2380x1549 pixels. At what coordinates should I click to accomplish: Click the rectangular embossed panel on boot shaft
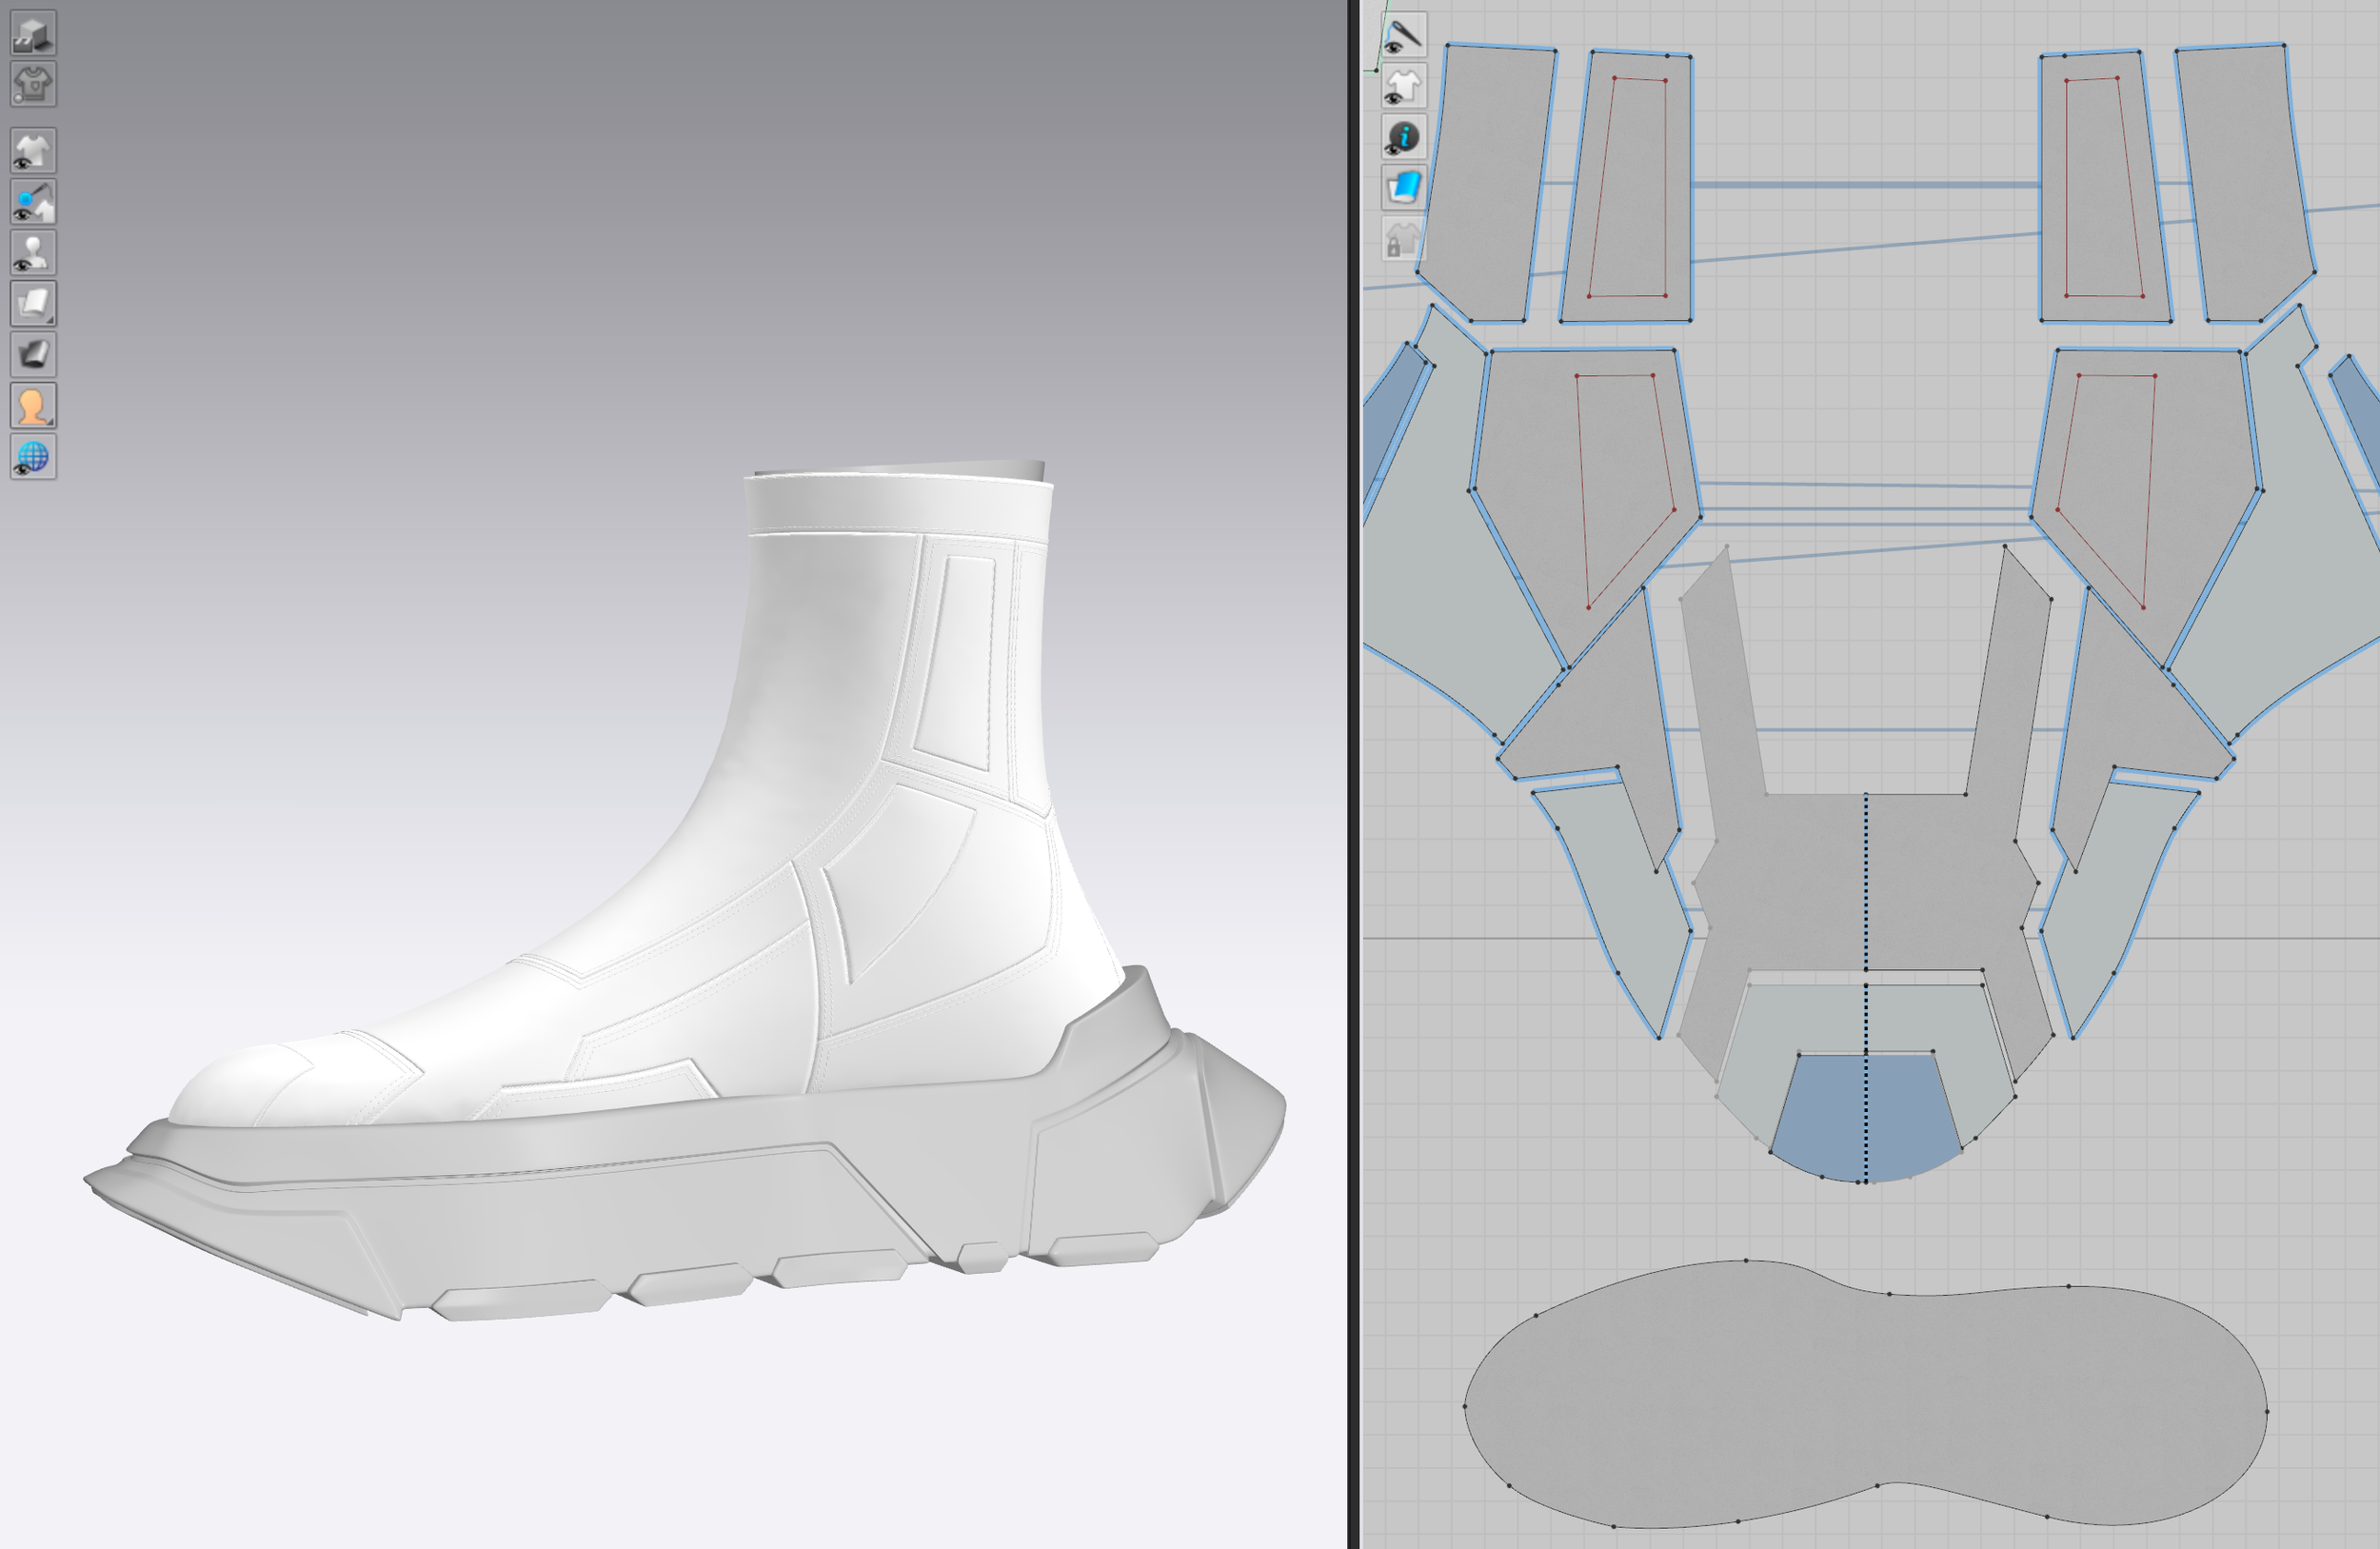click(x=957, y=662)
